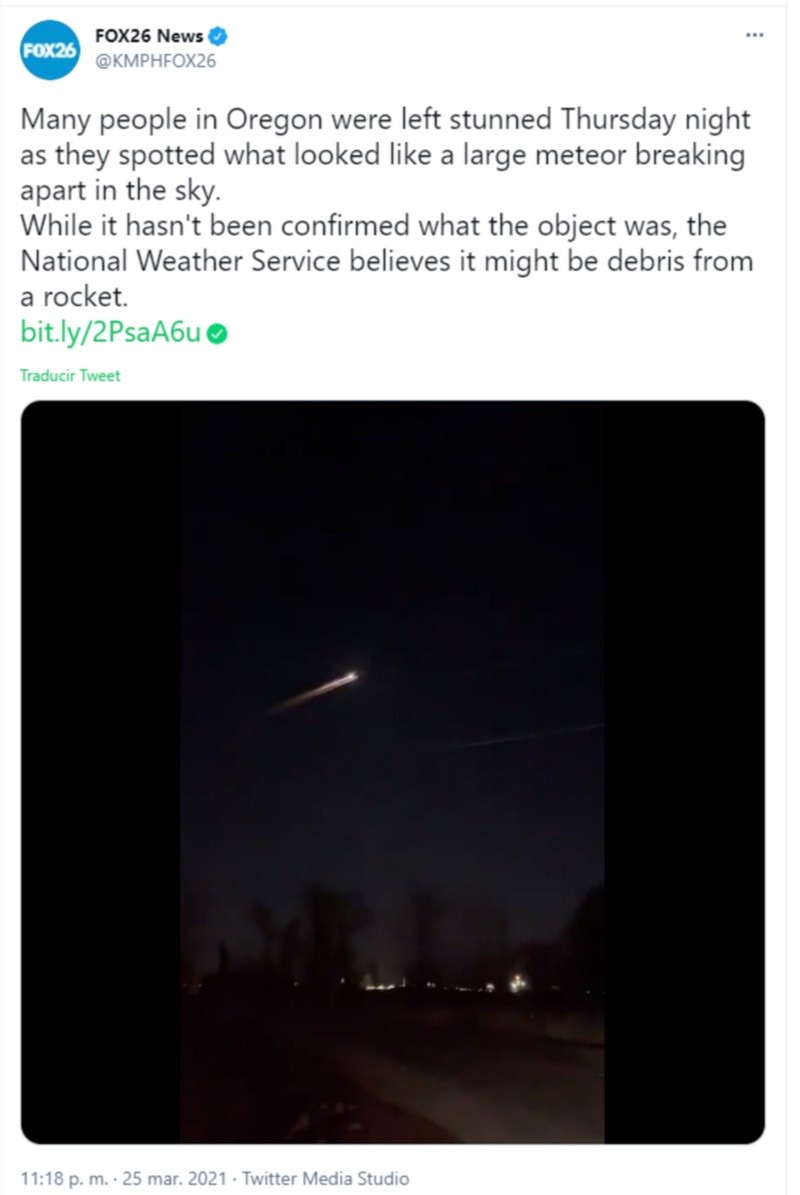The width and height of the screenshot is (800, 1195).
Task: Click the words "apart in the sky."
Action: [x=112, y=191]
